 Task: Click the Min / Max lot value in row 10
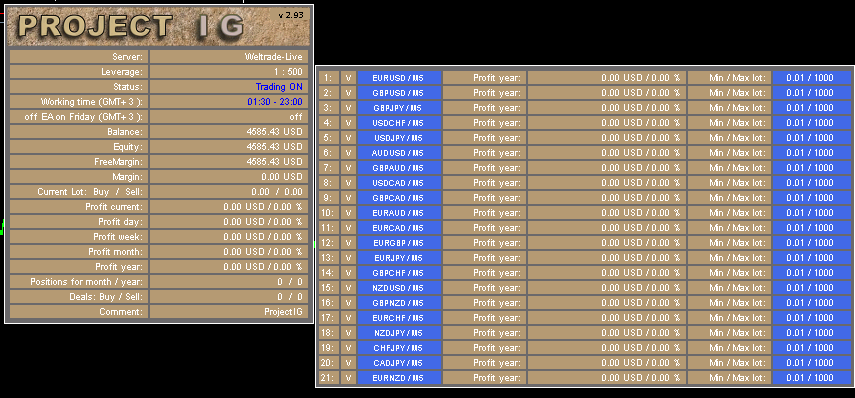coord(811,213)
